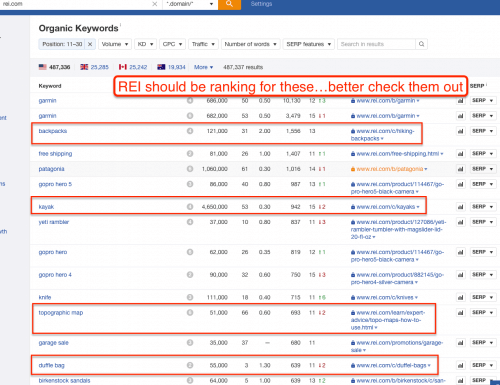Focus the Search in results field
Viewport: 500px width, 385px height.
tap(376, 44)
